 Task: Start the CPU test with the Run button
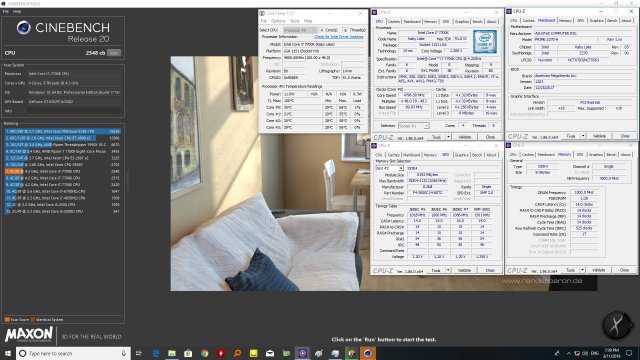tap(114, 53)
